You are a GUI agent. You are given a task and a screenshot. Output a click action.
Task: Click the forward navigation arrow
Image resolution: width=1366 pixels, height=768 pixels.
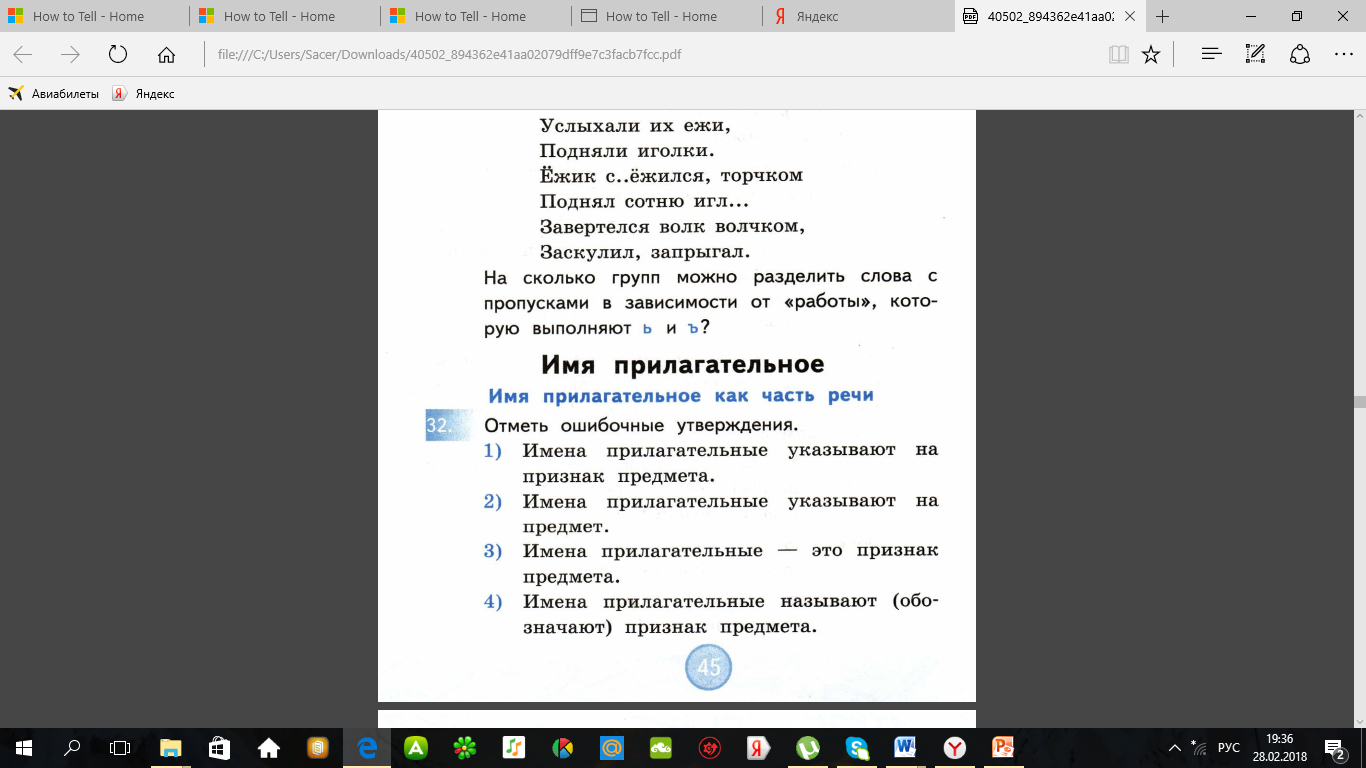tap(70, 55)
